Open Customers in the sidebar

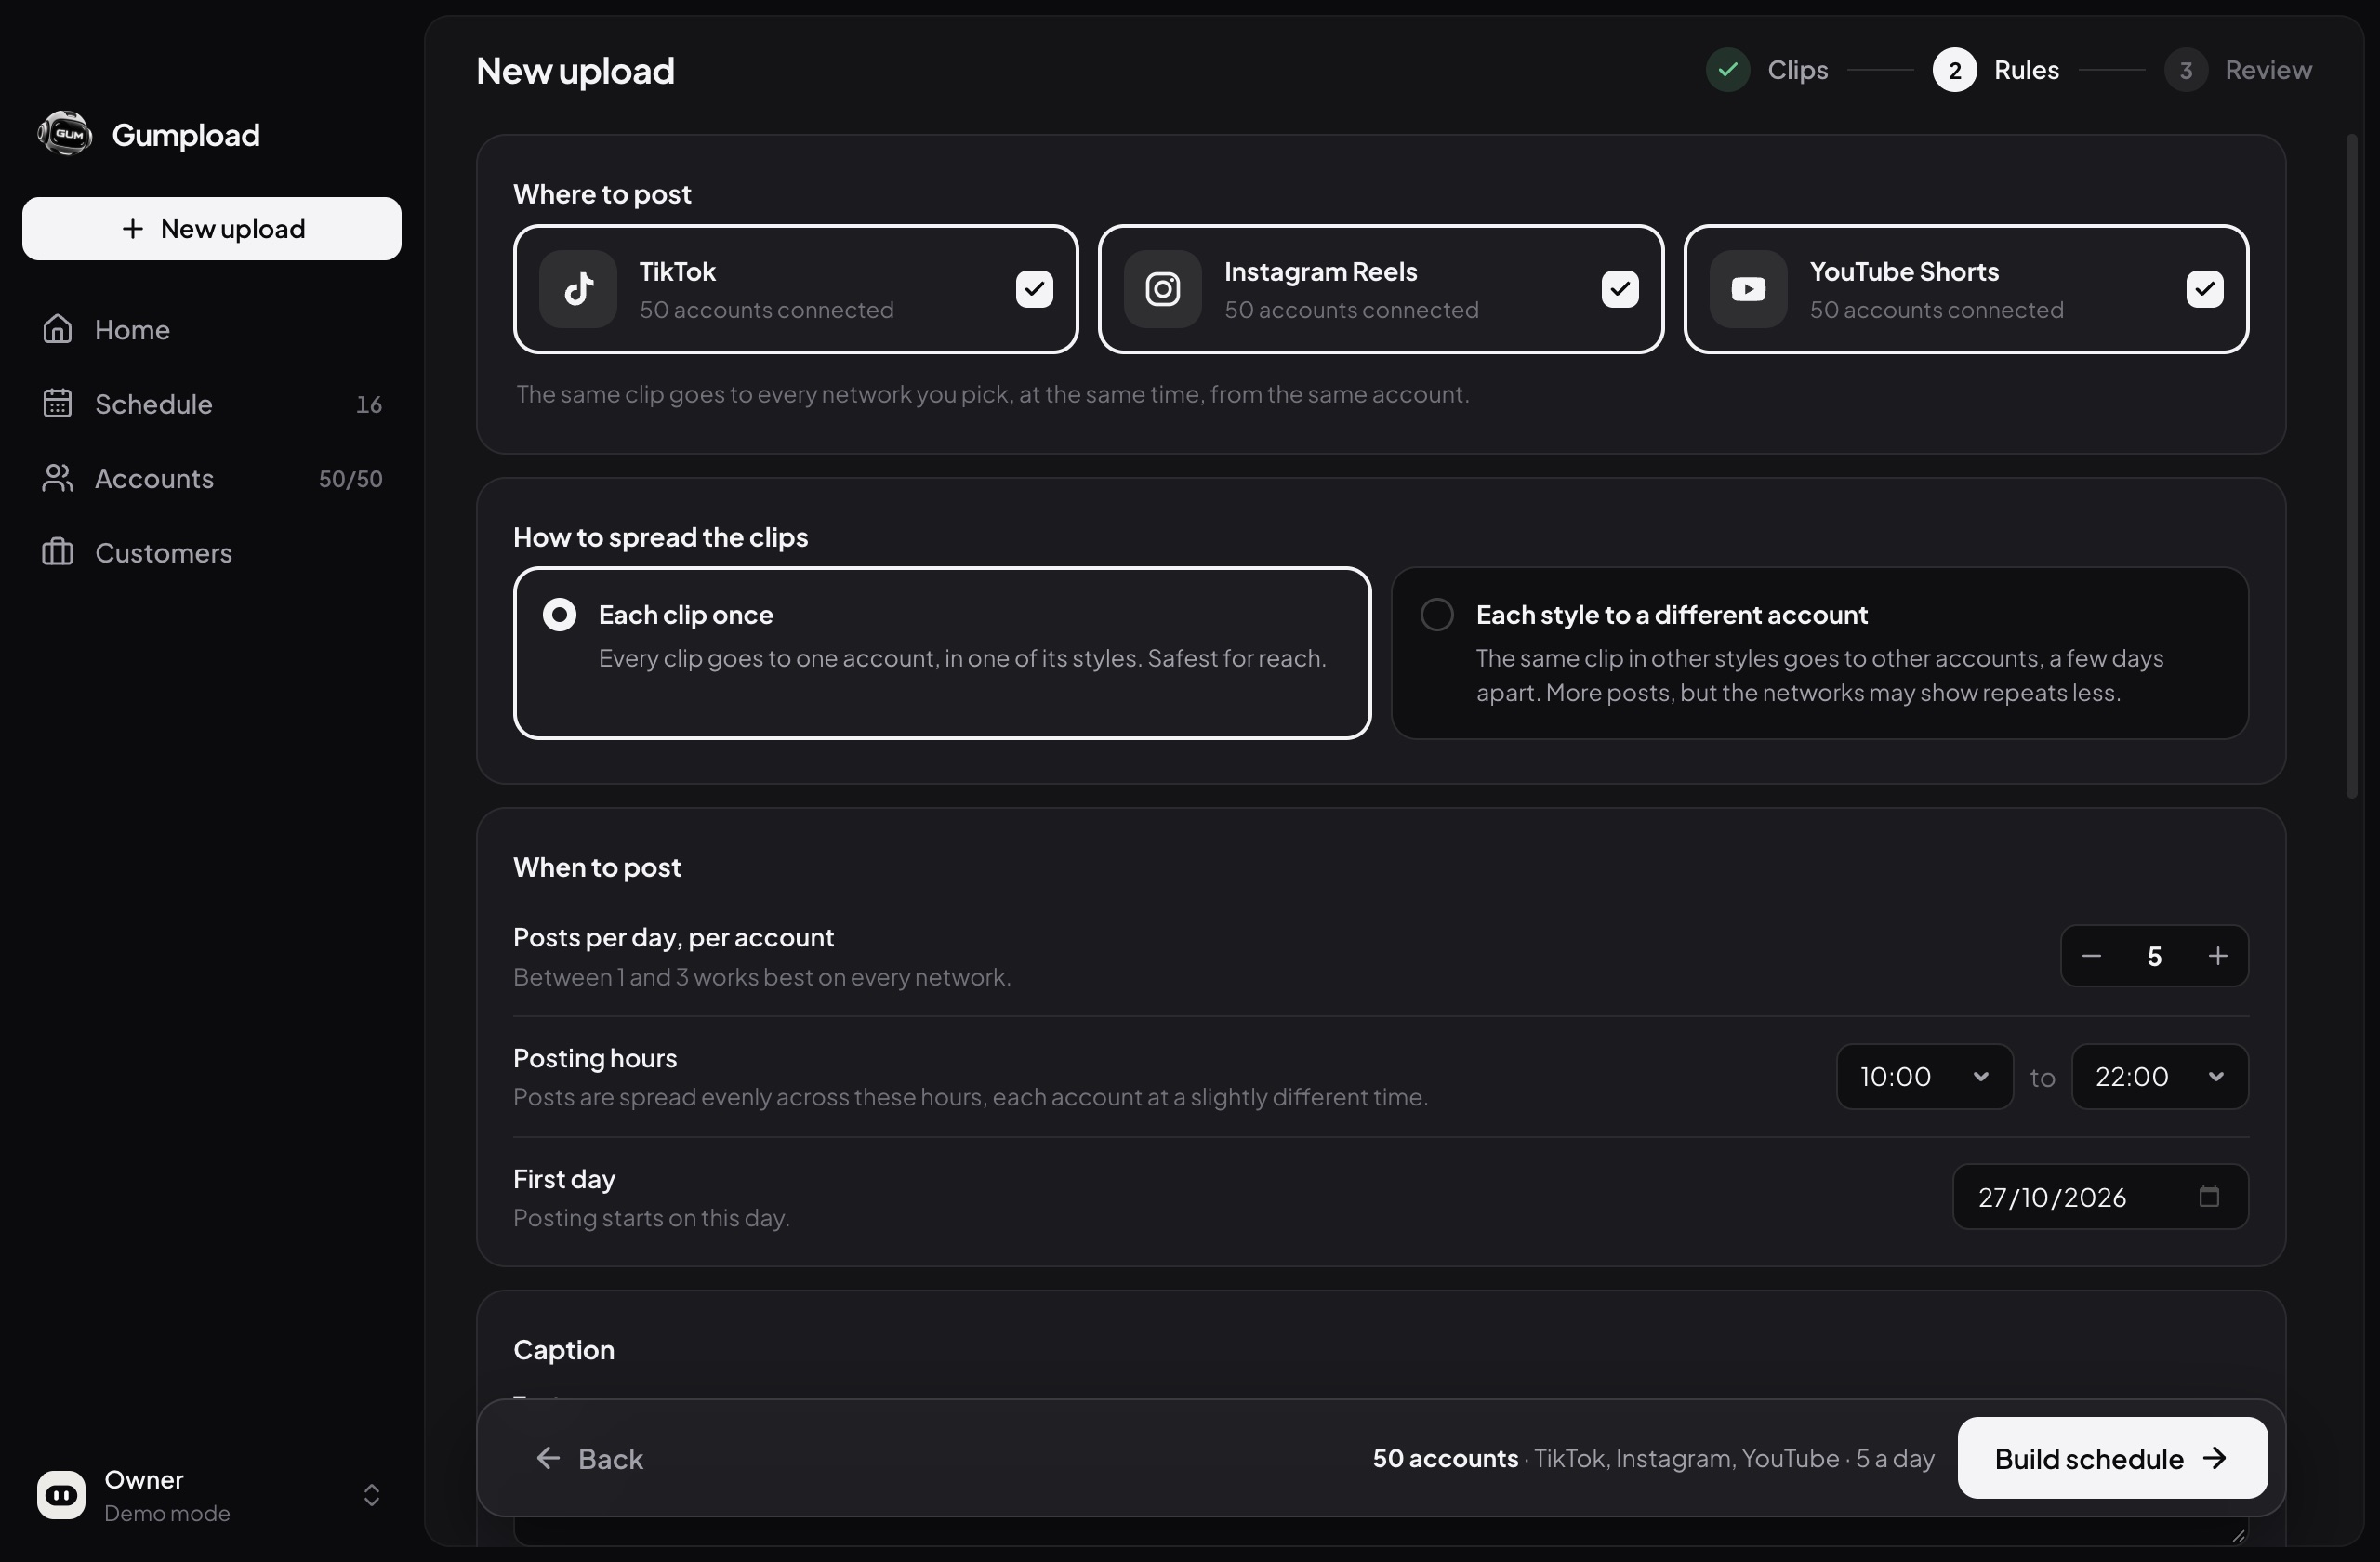[x=212, y=552]
